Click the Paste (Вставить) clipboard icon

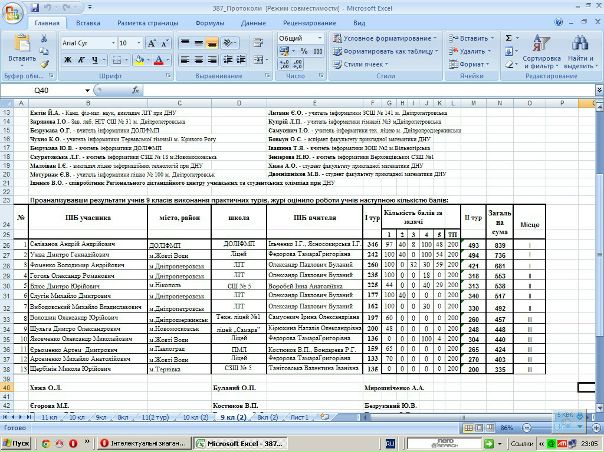19,46
